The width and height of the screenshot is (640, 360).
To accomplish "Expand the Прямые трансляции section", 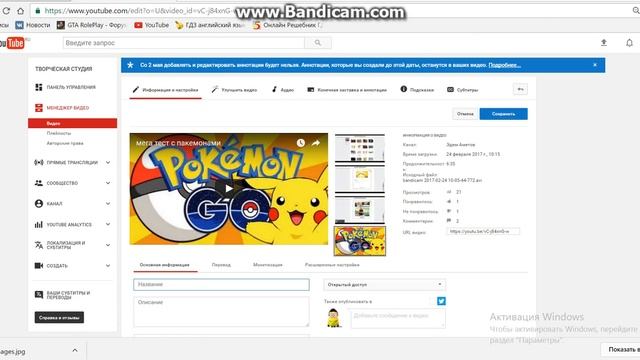I will pos(108,162).
